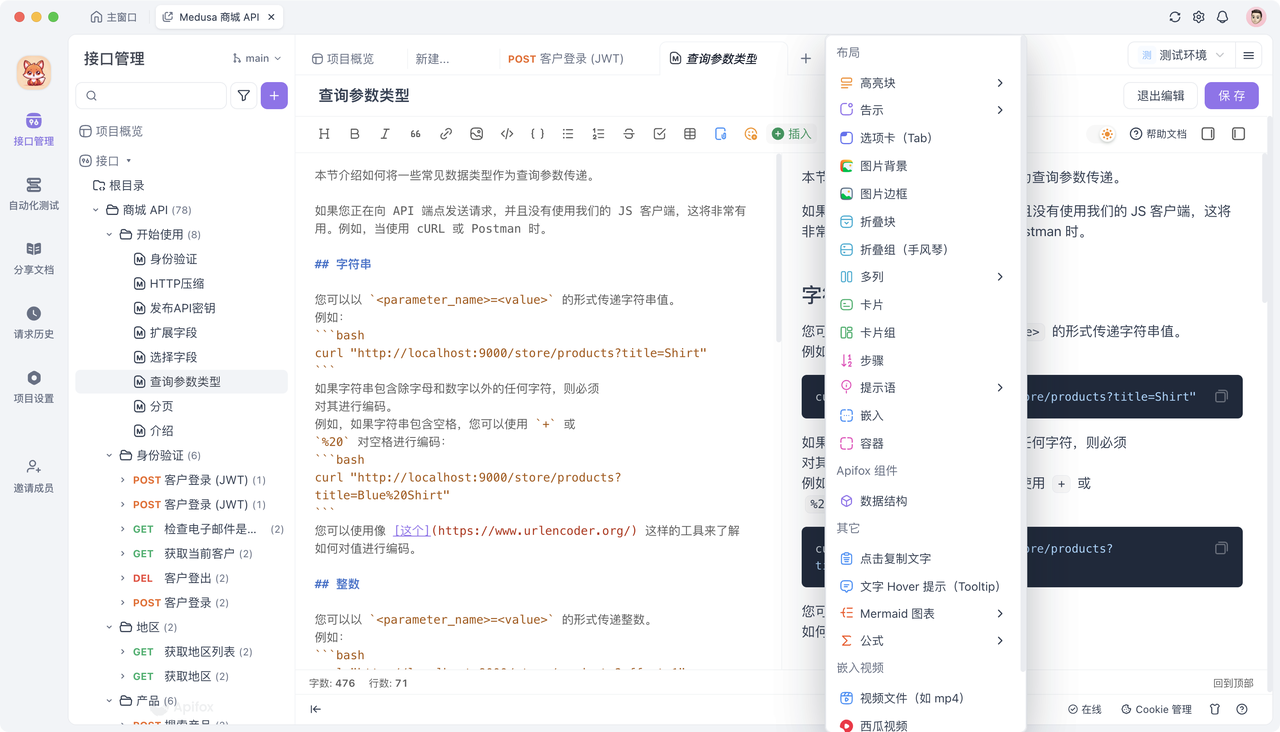Open 请求历史 in left sidebar
The image size is (1280, 732).
coord(34,323)
